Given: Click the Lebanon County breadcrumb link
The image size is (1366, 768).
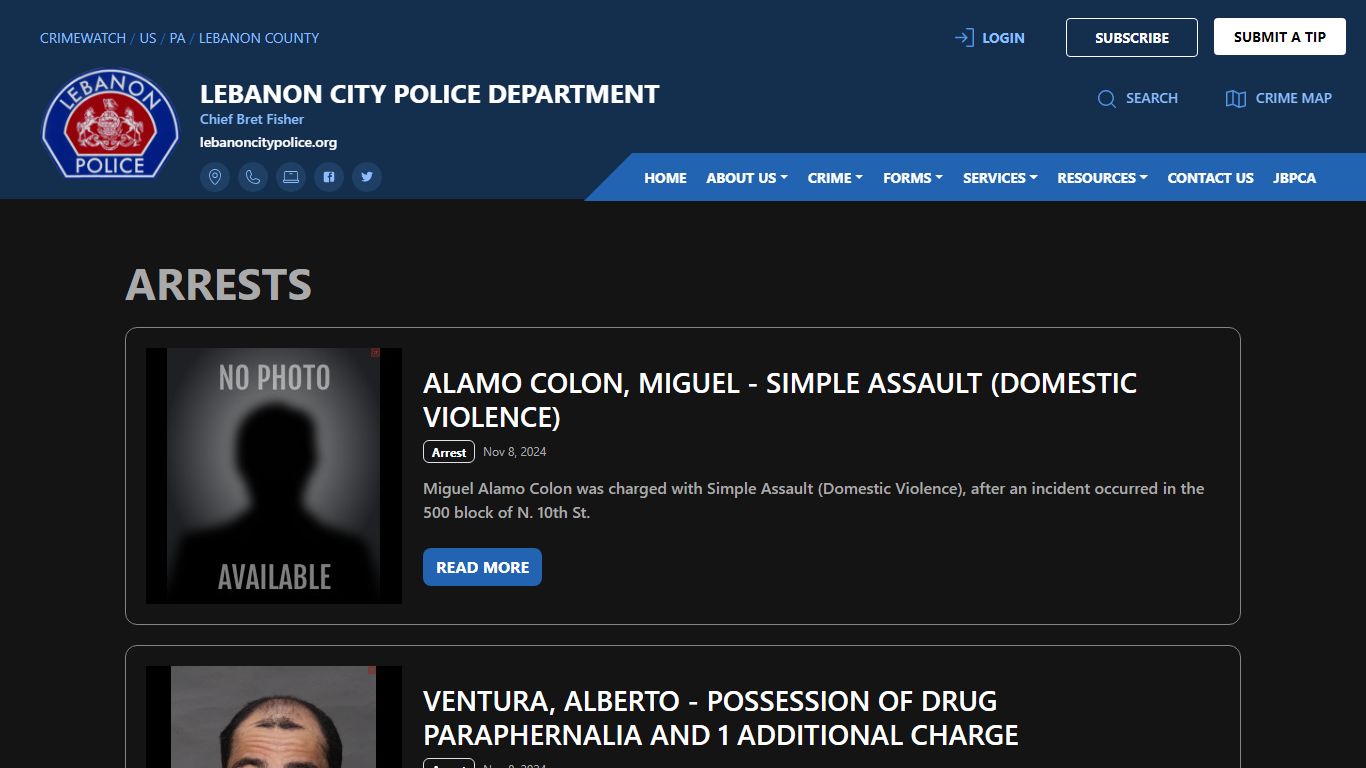Looking at the screenshot, I should point(259,38).
